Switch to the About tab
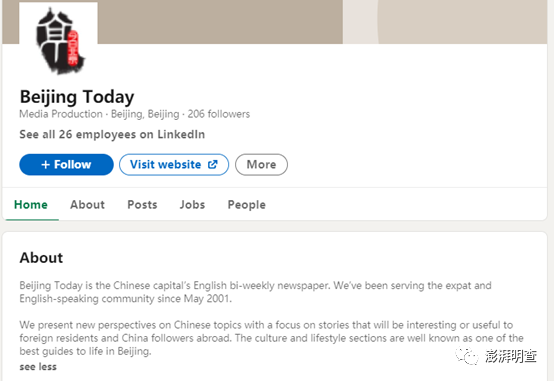 click(x=87, y=205)
